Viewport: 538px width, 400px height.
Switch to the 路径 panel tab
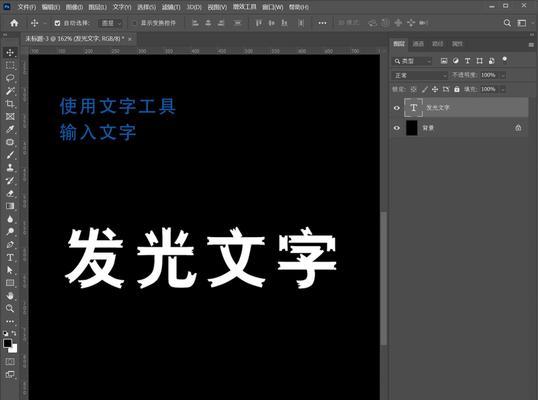click(x=437, y=44)
